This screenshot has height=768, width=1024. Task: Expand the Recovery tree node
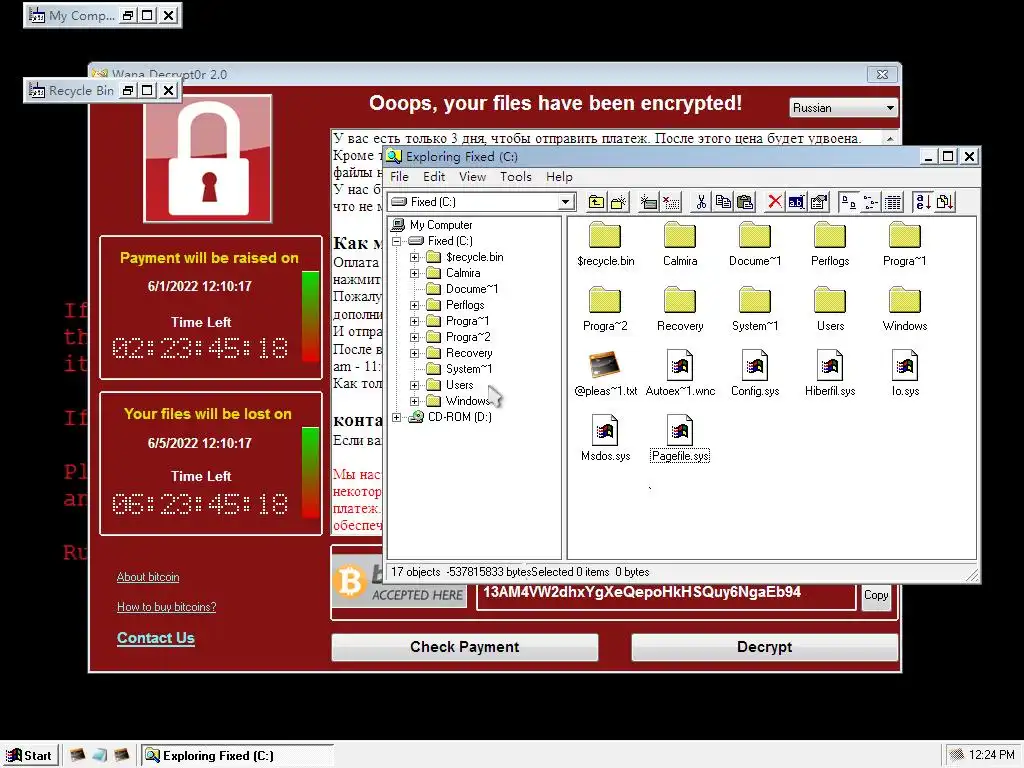[x=414, y=353]
